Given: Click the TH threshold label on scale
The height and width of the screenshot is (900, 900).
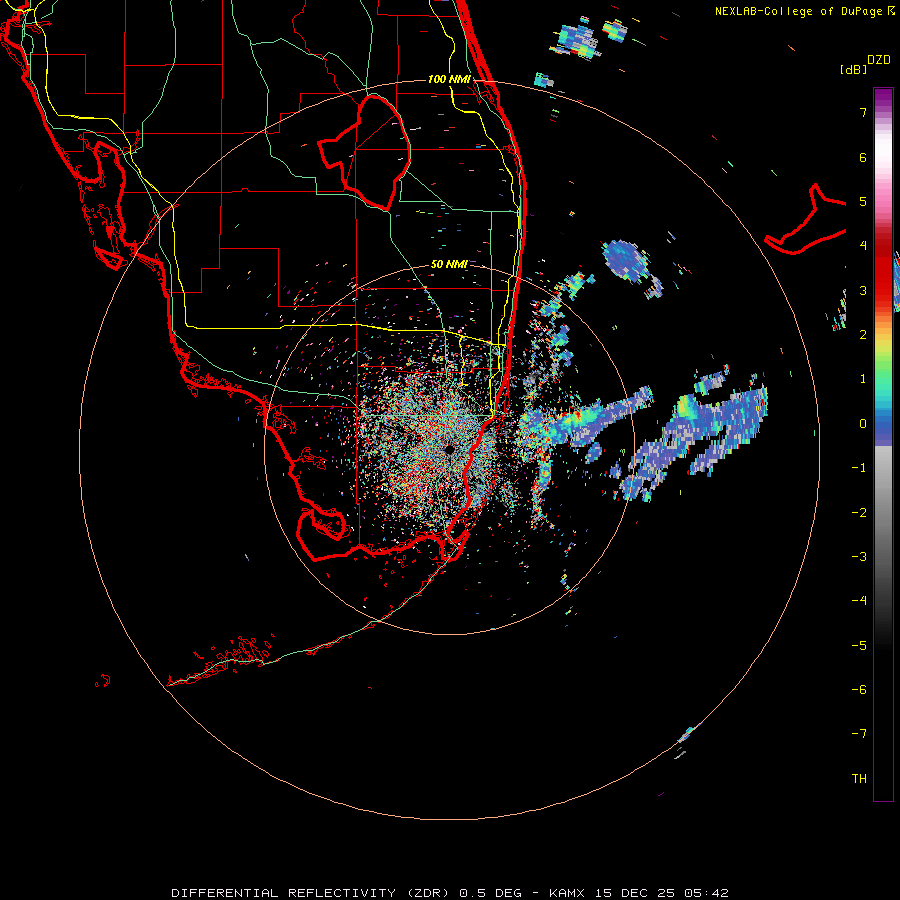Looking at the screenshot, I should click(859, 779).
